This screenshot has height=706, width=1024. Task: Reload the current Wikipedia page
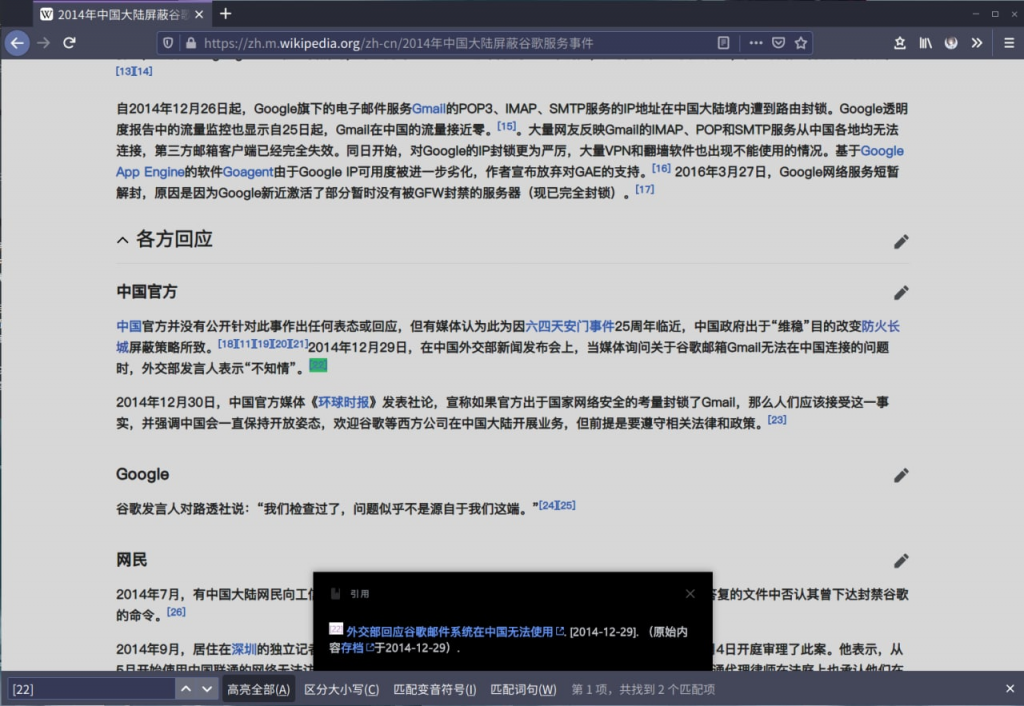(x=70, y=43)
